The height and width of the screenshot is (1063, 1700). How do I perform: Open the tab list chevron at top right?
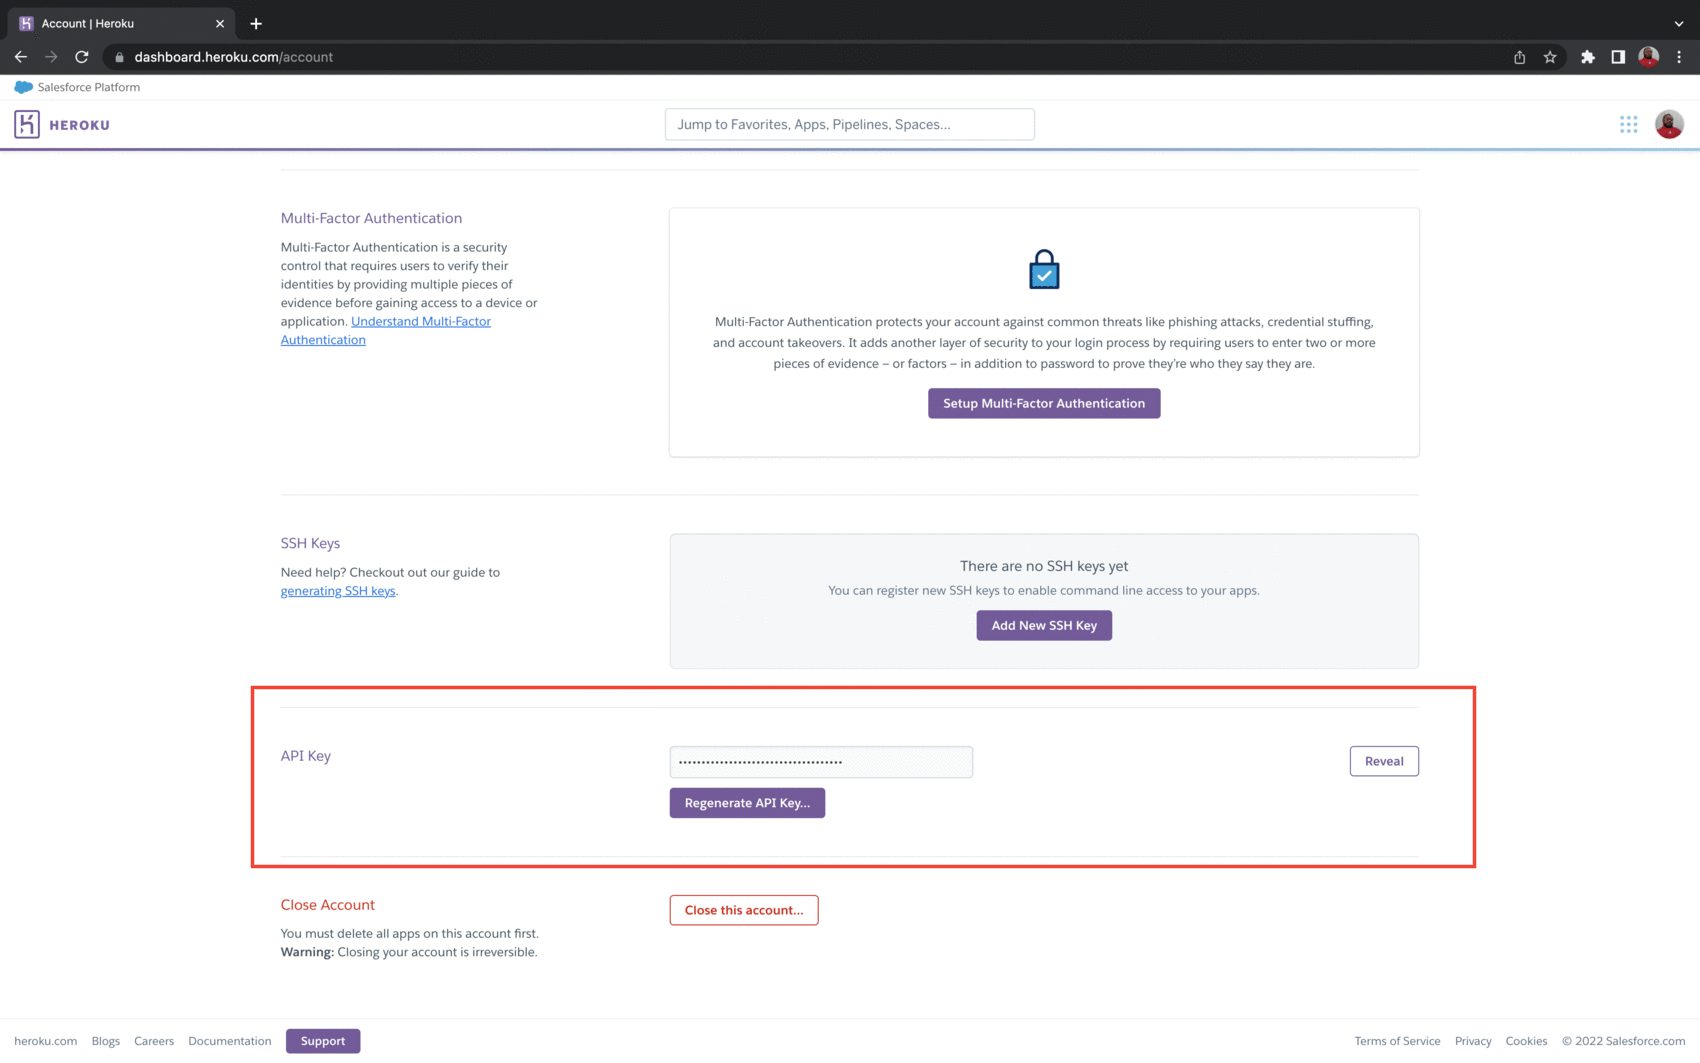[1678, 22]
